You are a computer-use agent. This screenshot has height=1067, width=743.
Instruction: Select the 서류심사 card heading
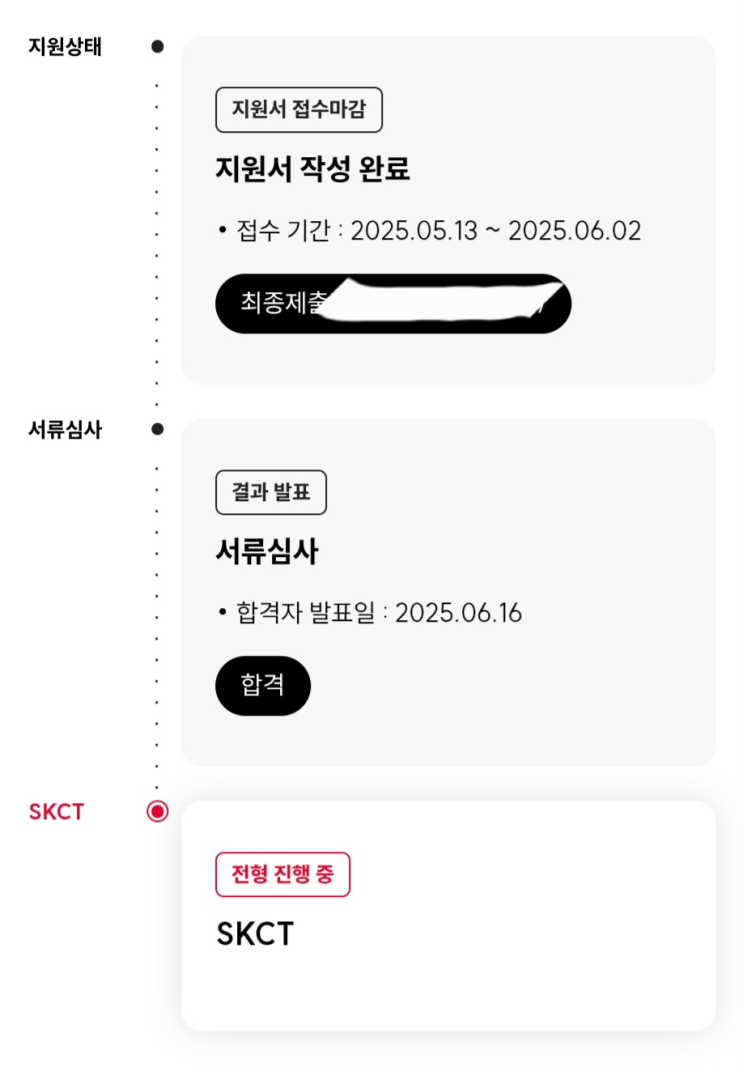pos(267,551)
